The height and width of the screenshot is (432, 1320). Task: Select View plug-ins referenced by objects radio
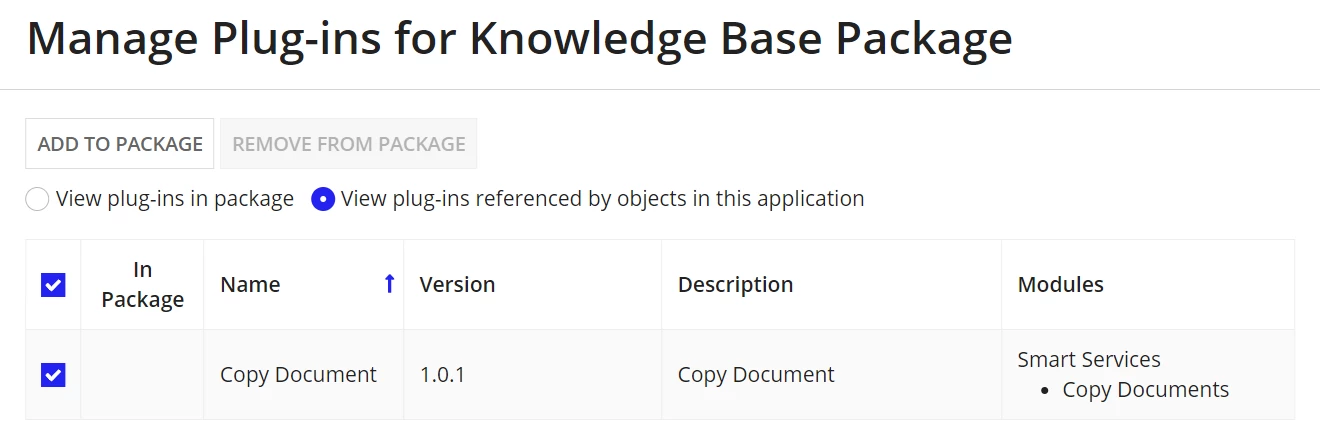[x=323, y=199]
